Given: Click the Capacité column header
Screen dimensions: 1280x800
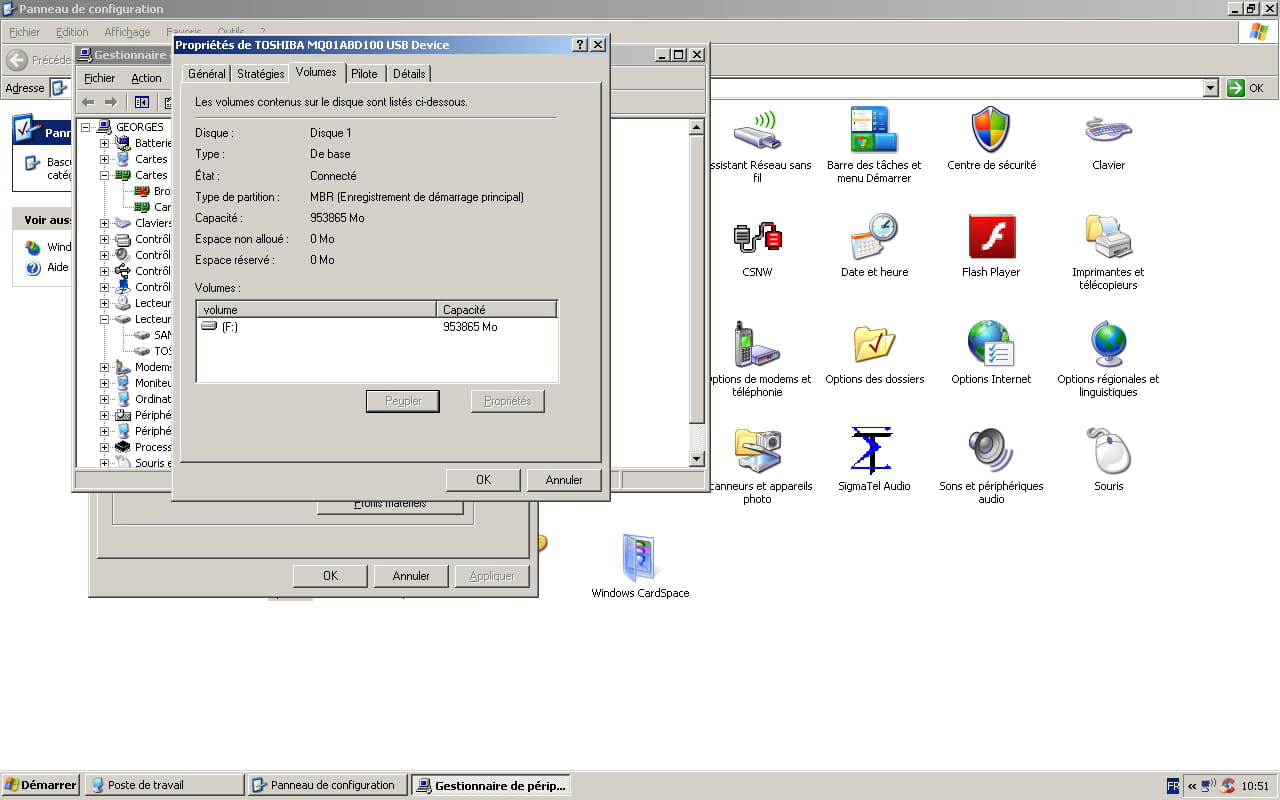Looking at the screenshot, I should tap(496, 310).
